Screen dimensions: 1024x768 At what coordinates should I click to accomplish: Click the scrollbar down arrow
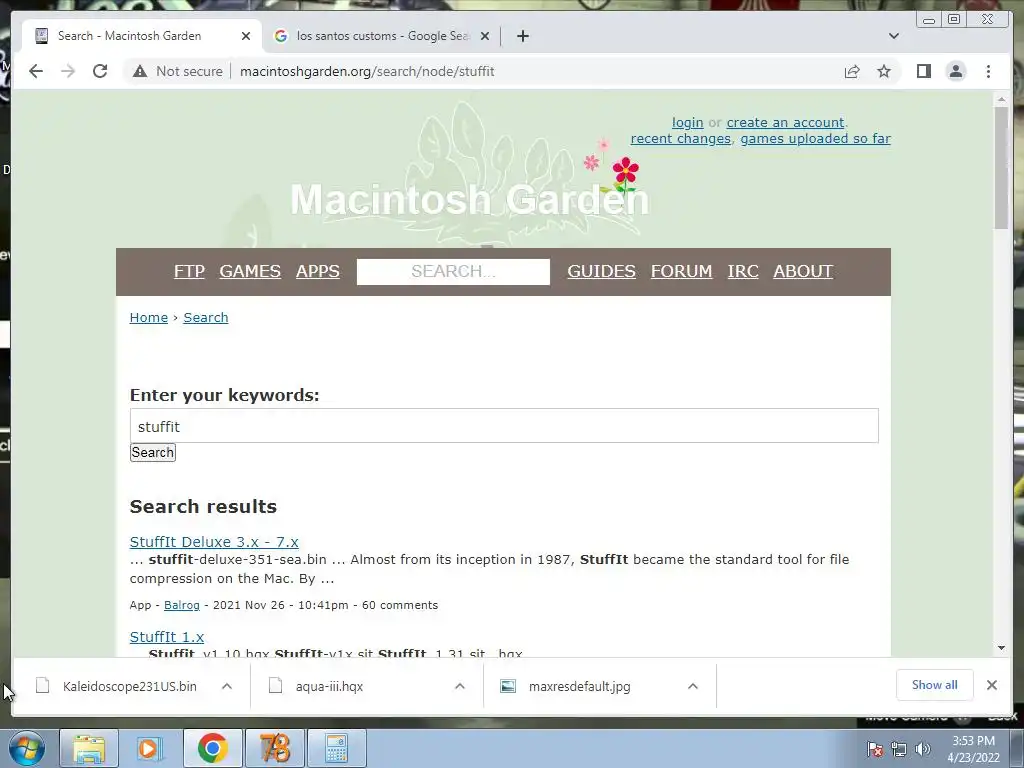(1001, 648)
